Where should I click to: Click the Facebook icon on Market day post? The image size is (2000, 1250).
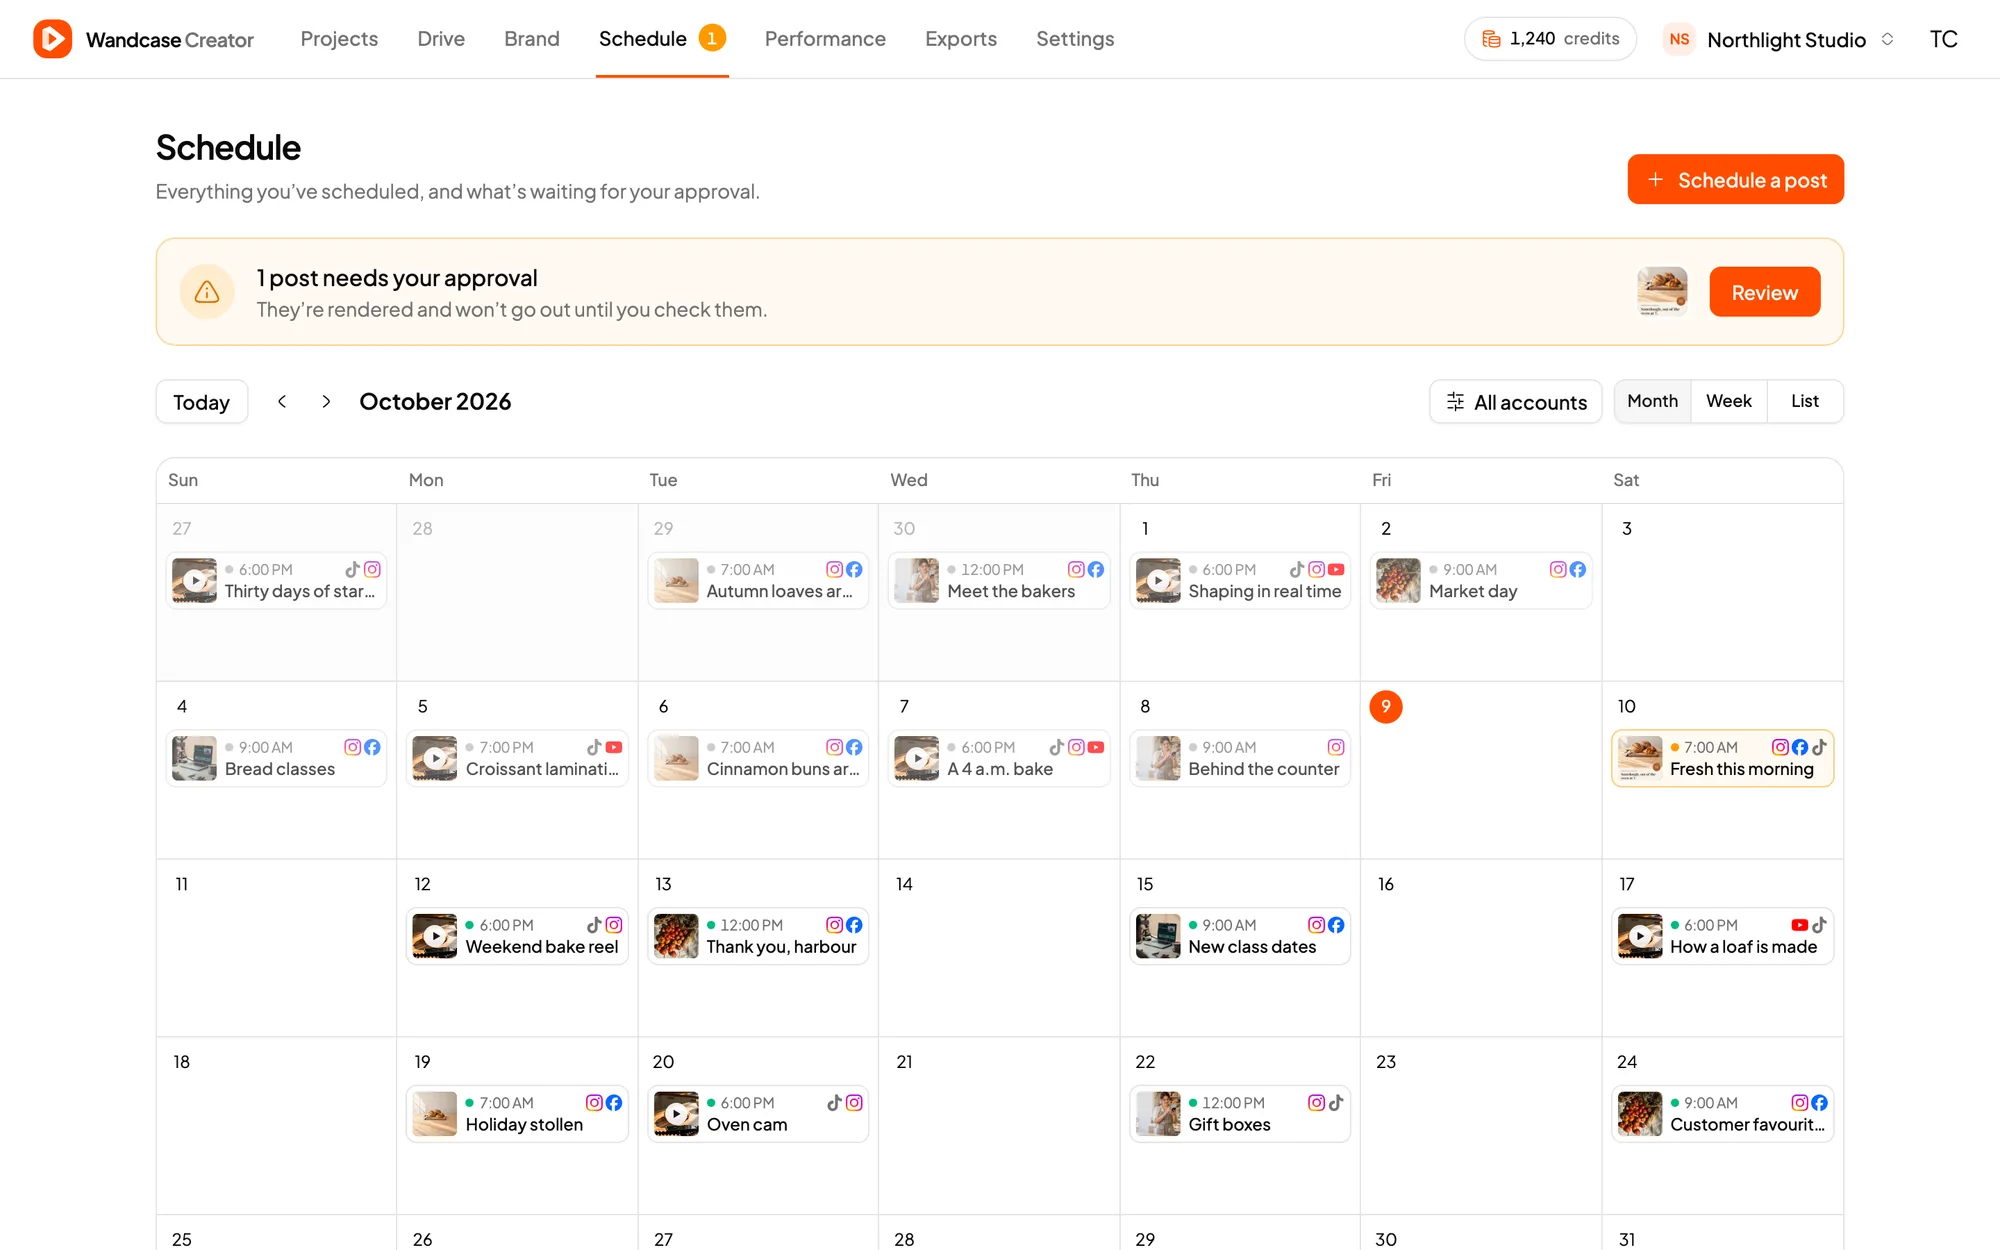[x=1578, y=569]
